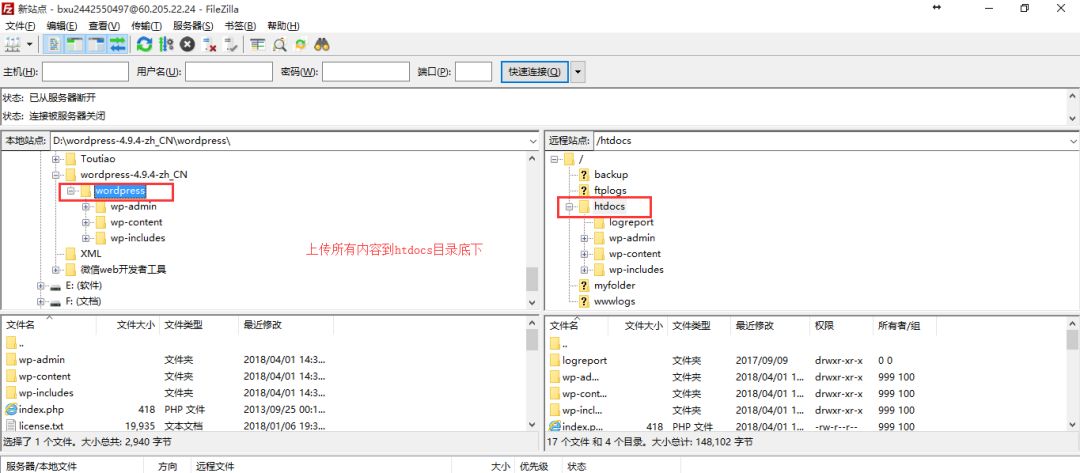Open the Site Manager icon
The image size is (1080, 473).
pyautogui.click(x=13, y=45)
